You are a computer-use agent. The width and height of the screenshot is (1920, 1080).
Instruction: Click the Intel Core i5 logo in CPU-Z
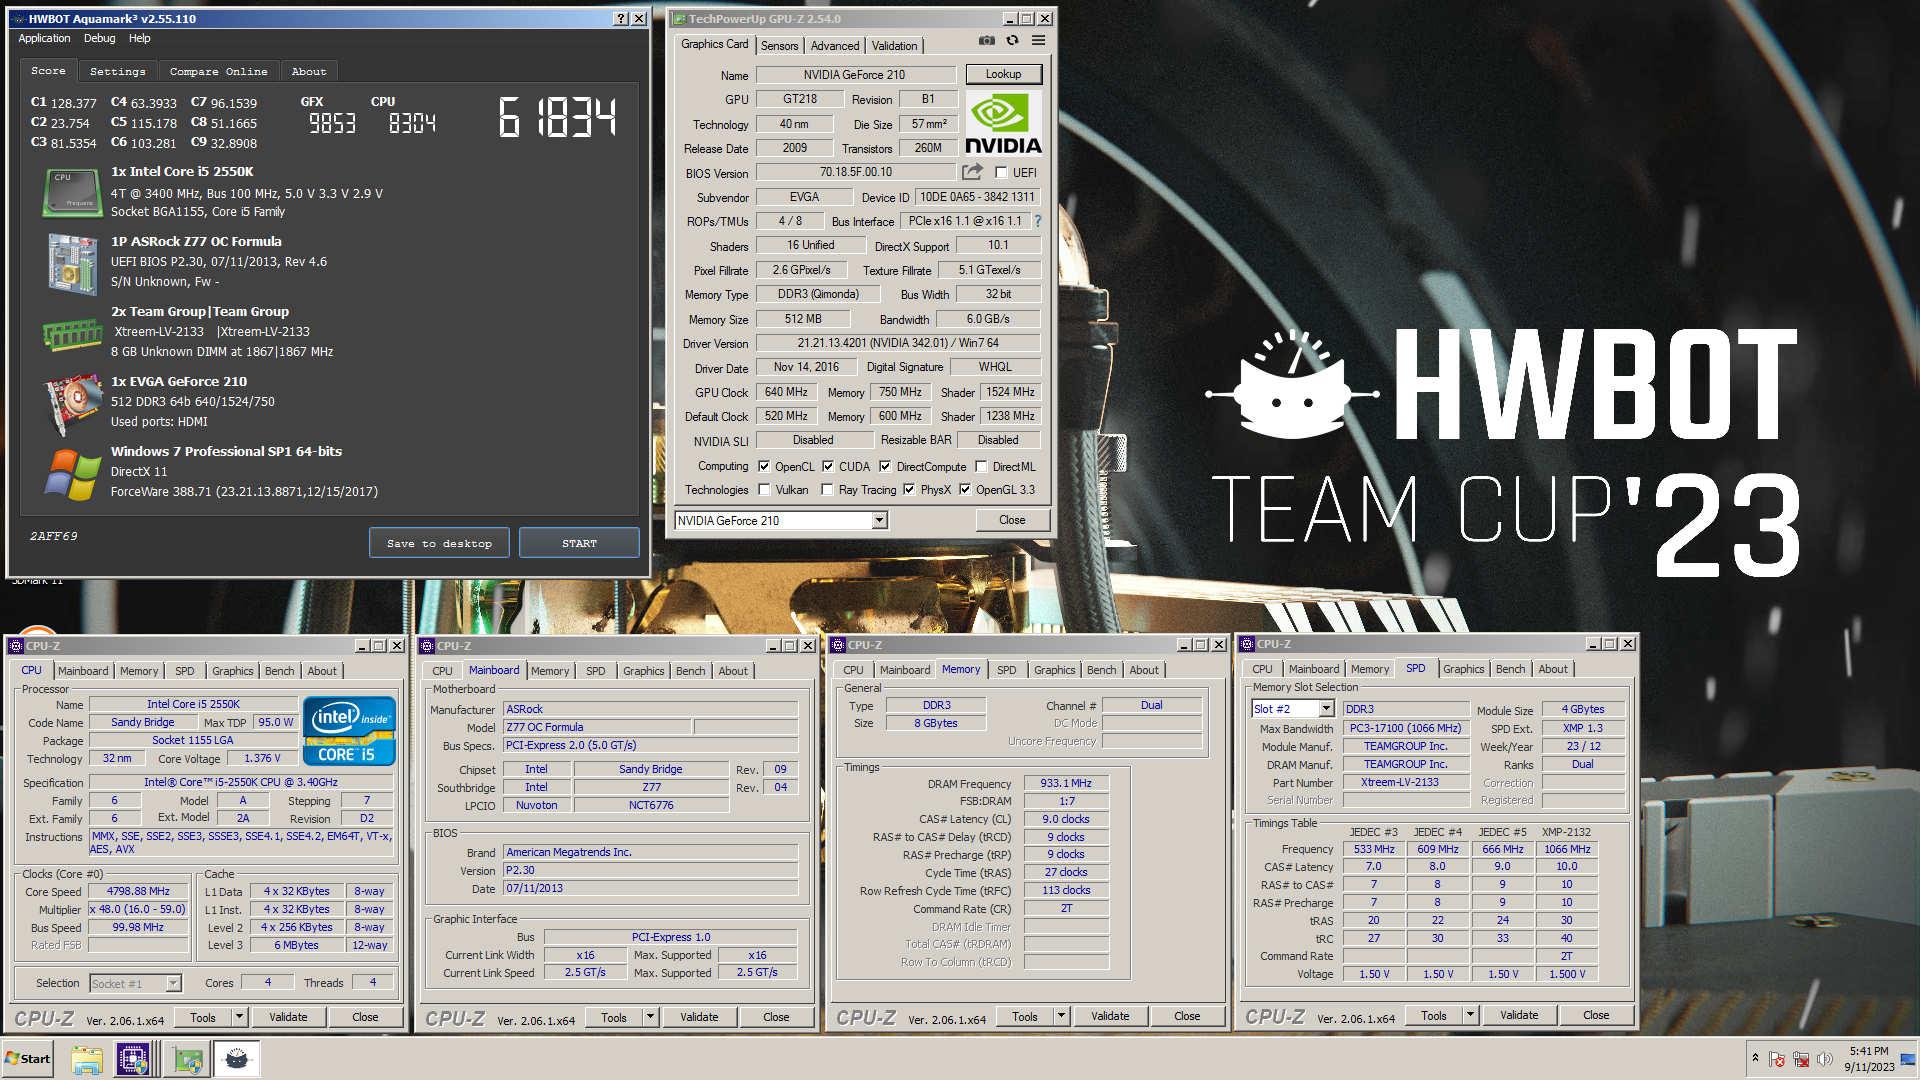click(x=349, y=731)
